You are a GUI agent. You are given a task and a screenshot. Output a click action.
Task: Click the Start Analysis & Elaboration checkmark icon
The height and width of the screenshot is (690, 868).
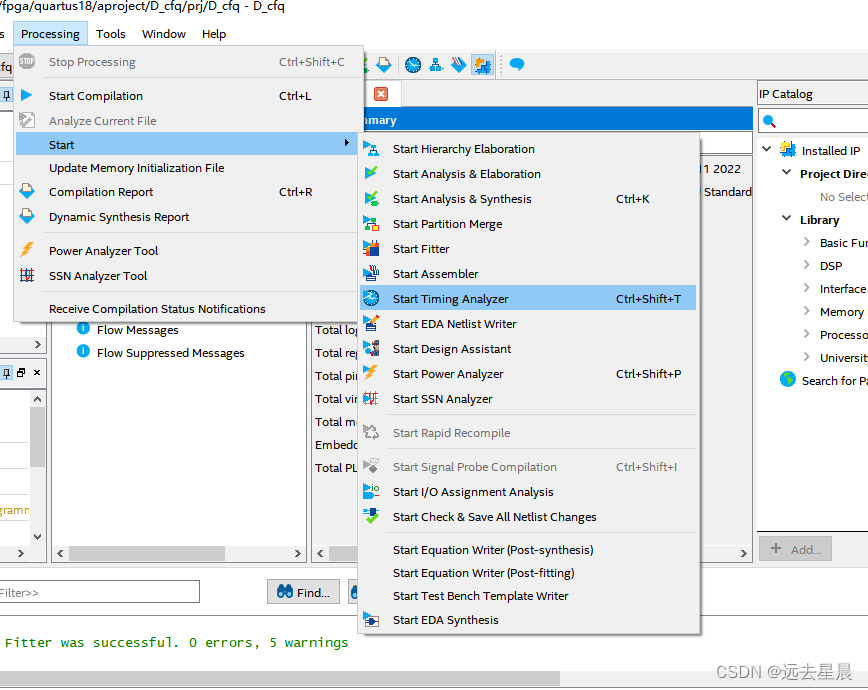(371, 173)
